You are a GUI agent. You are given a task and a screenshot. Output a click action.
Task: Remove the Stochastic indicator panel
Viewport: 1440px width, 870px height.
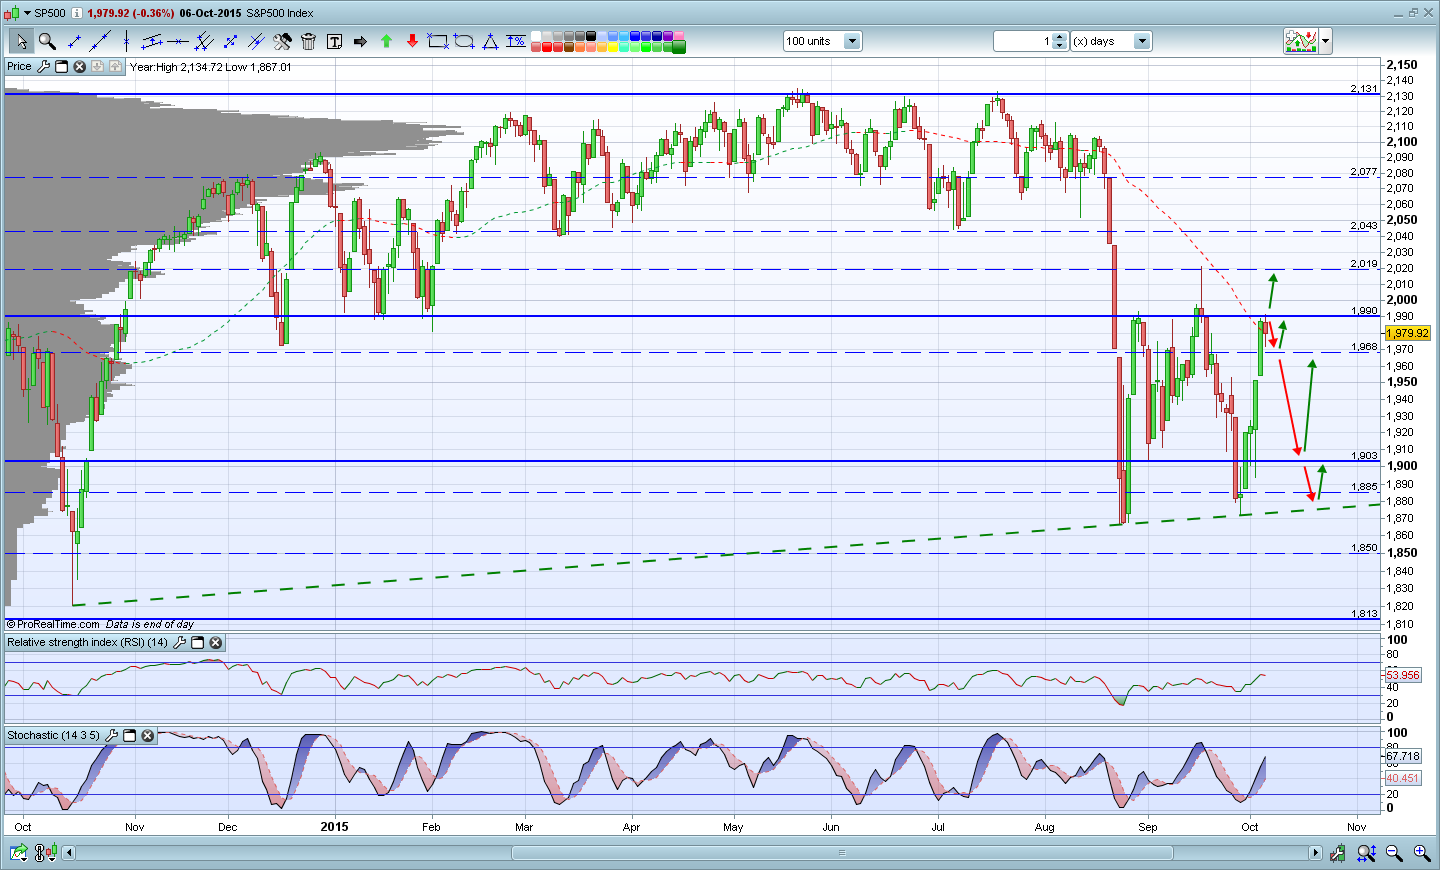pos(147,736)
